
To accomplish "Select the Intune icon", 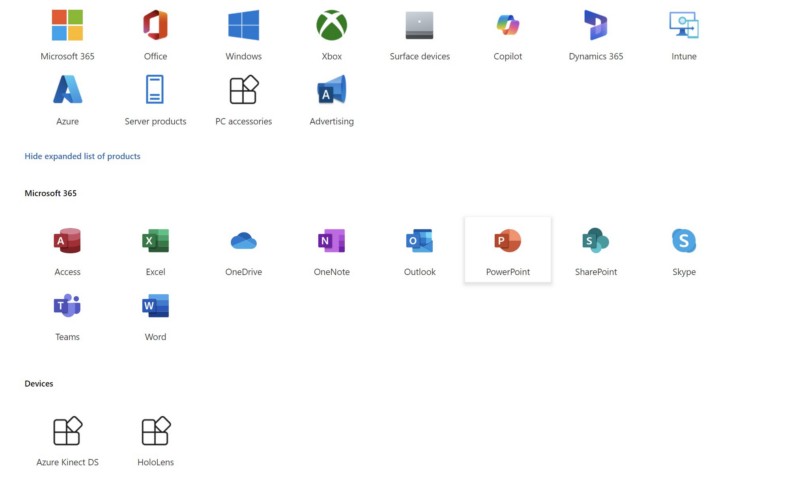I will click(x=684, y=25).
